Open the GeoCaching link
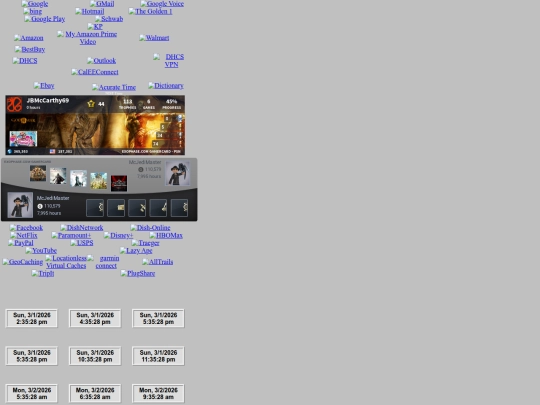Viewport: 540px width, 405px height. pos(23,262)
